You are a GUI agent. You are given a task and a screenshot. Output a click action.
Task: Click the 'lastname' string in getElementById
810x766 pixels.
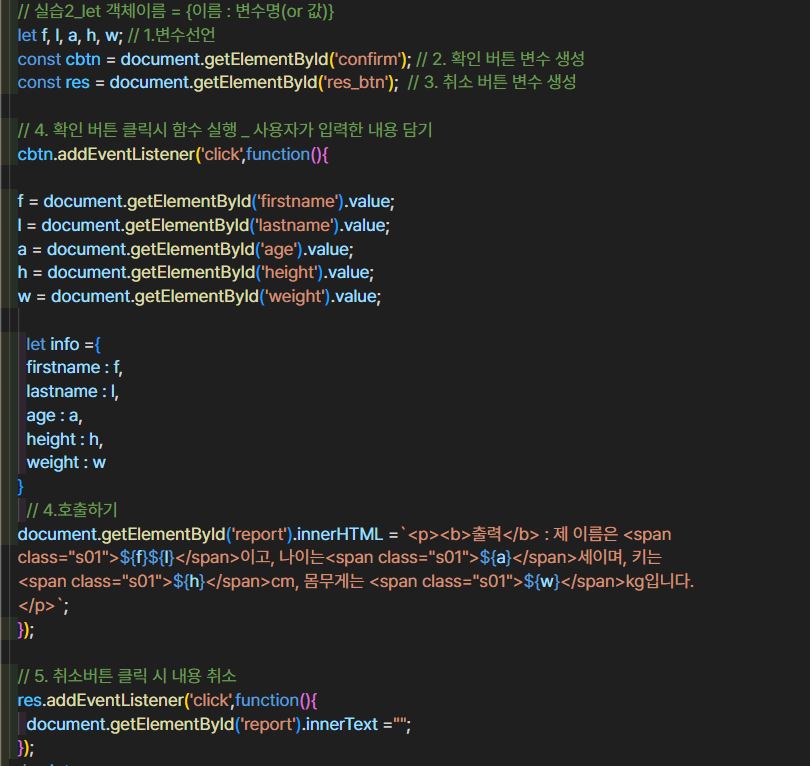pyautogui.click(x=295, y=225)
